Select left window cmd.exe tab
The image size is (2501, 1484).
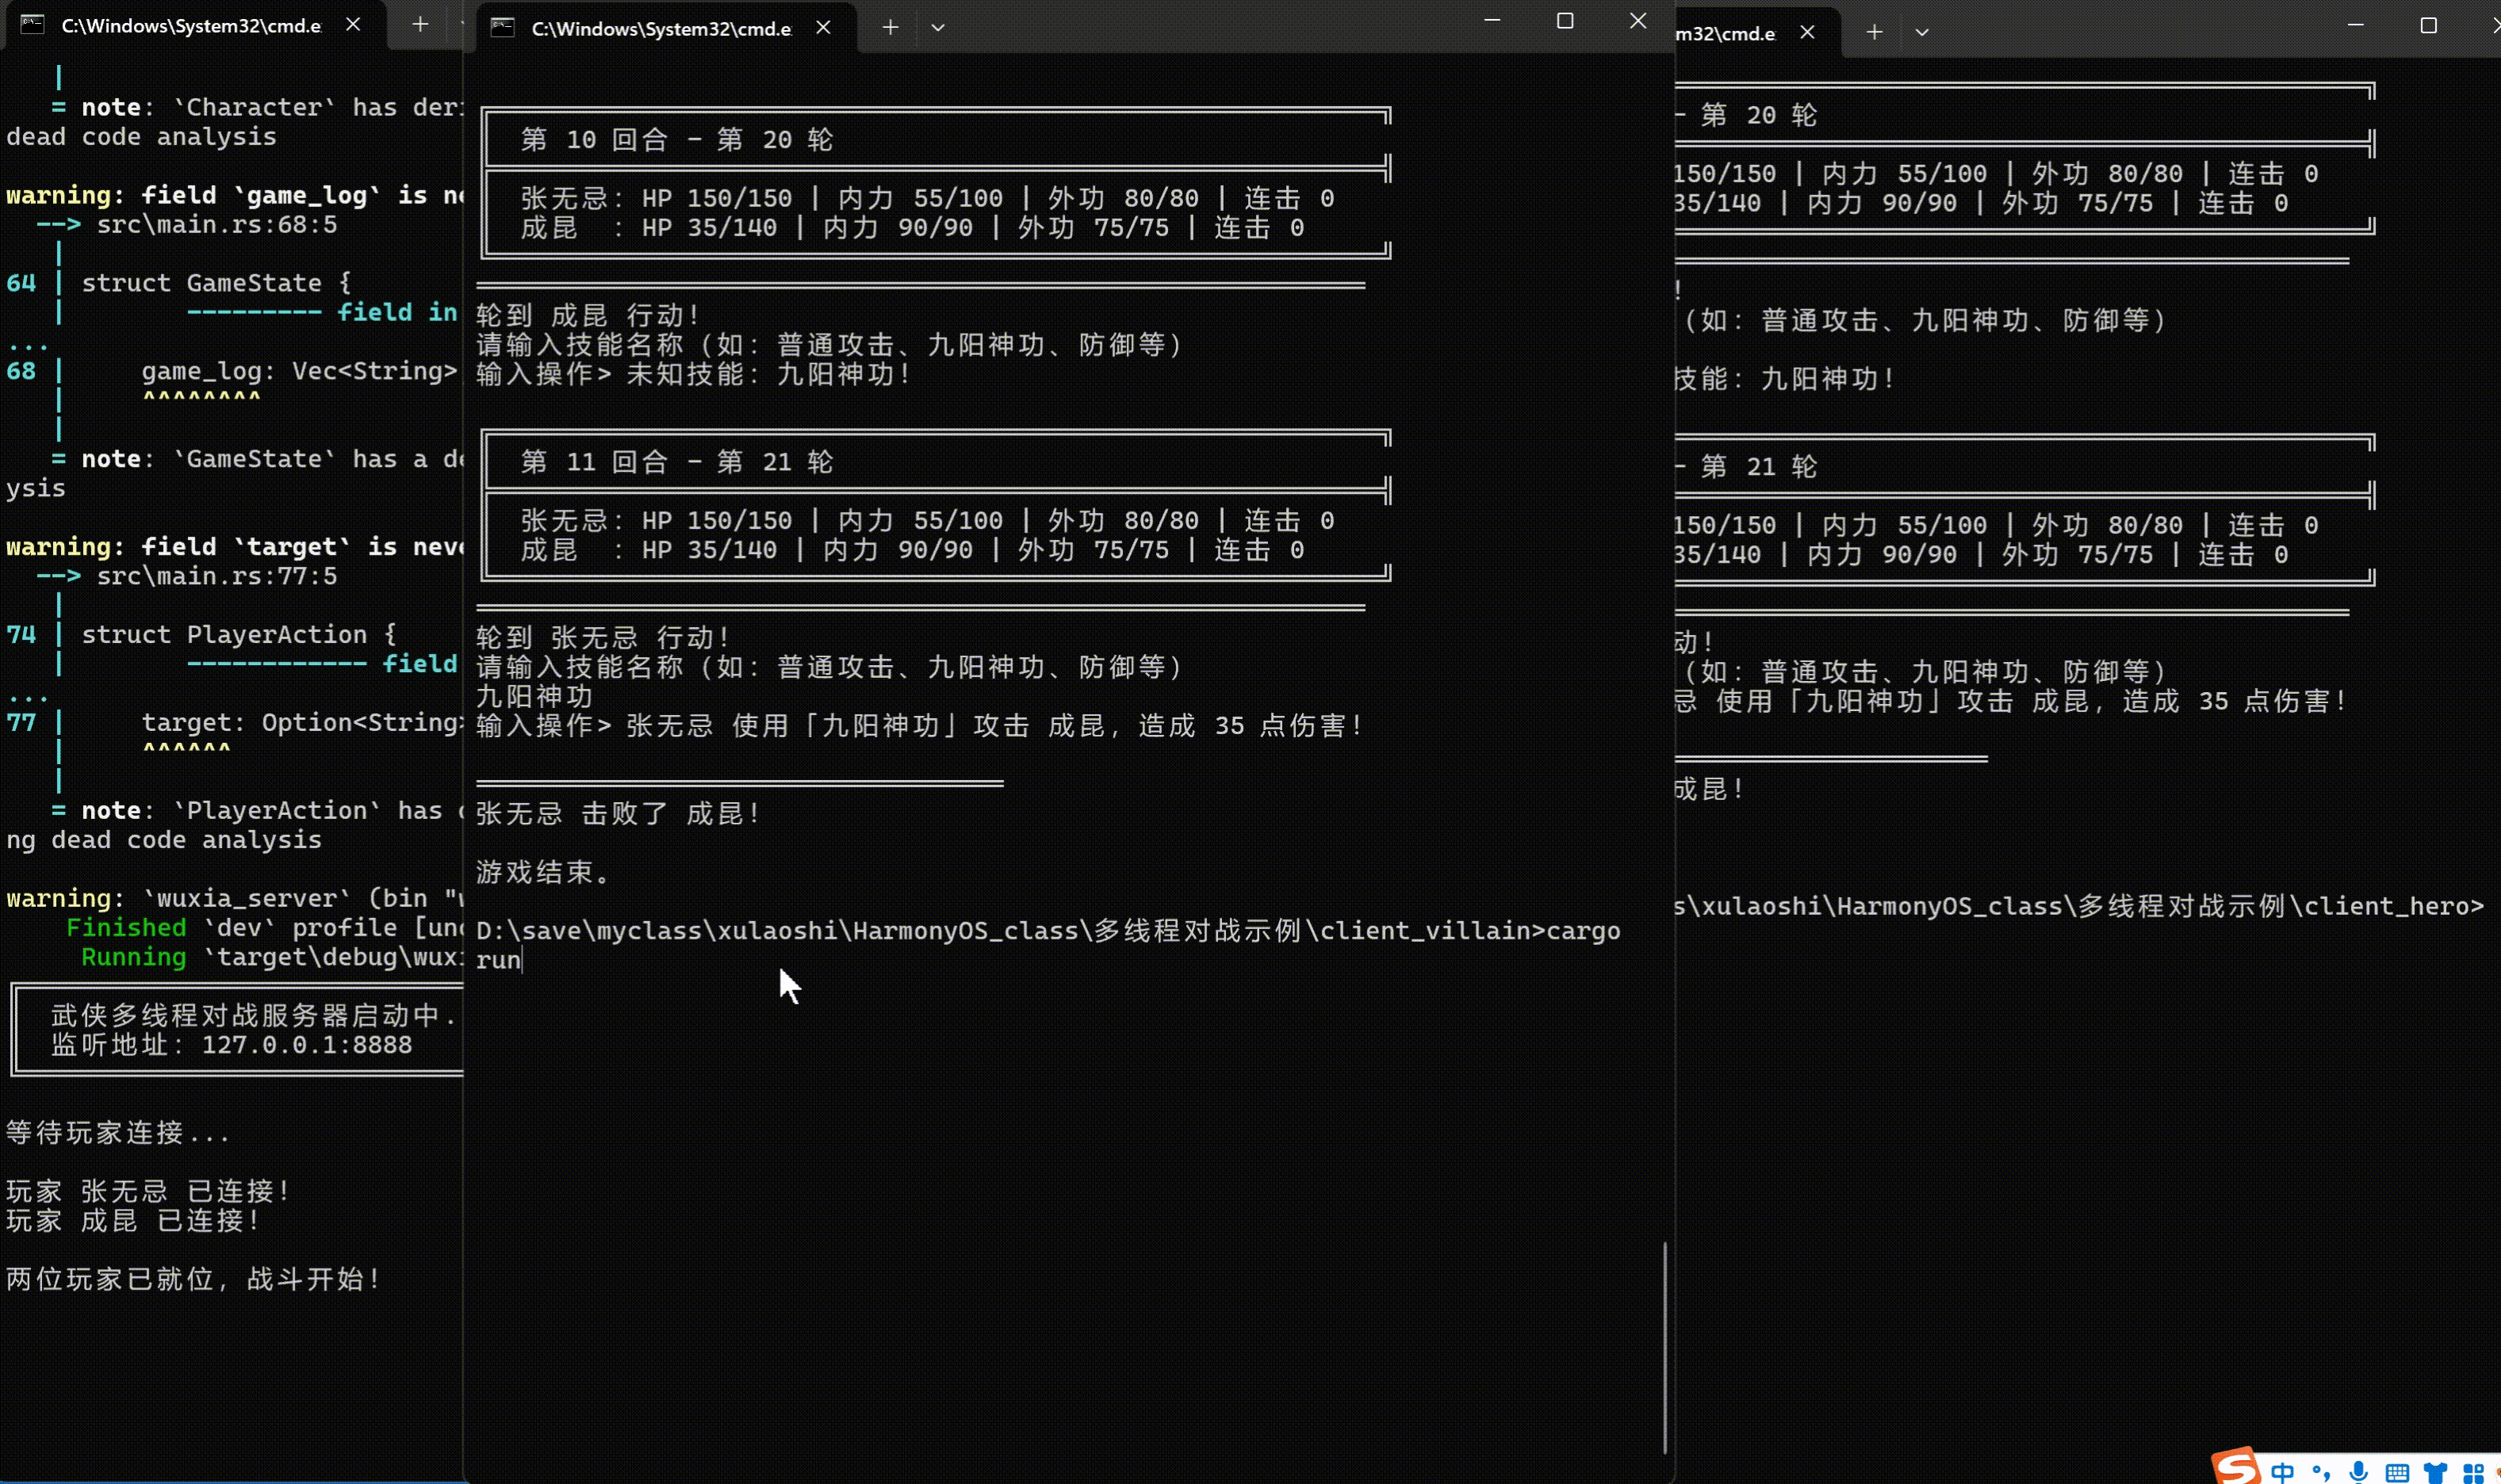point(190,26)
